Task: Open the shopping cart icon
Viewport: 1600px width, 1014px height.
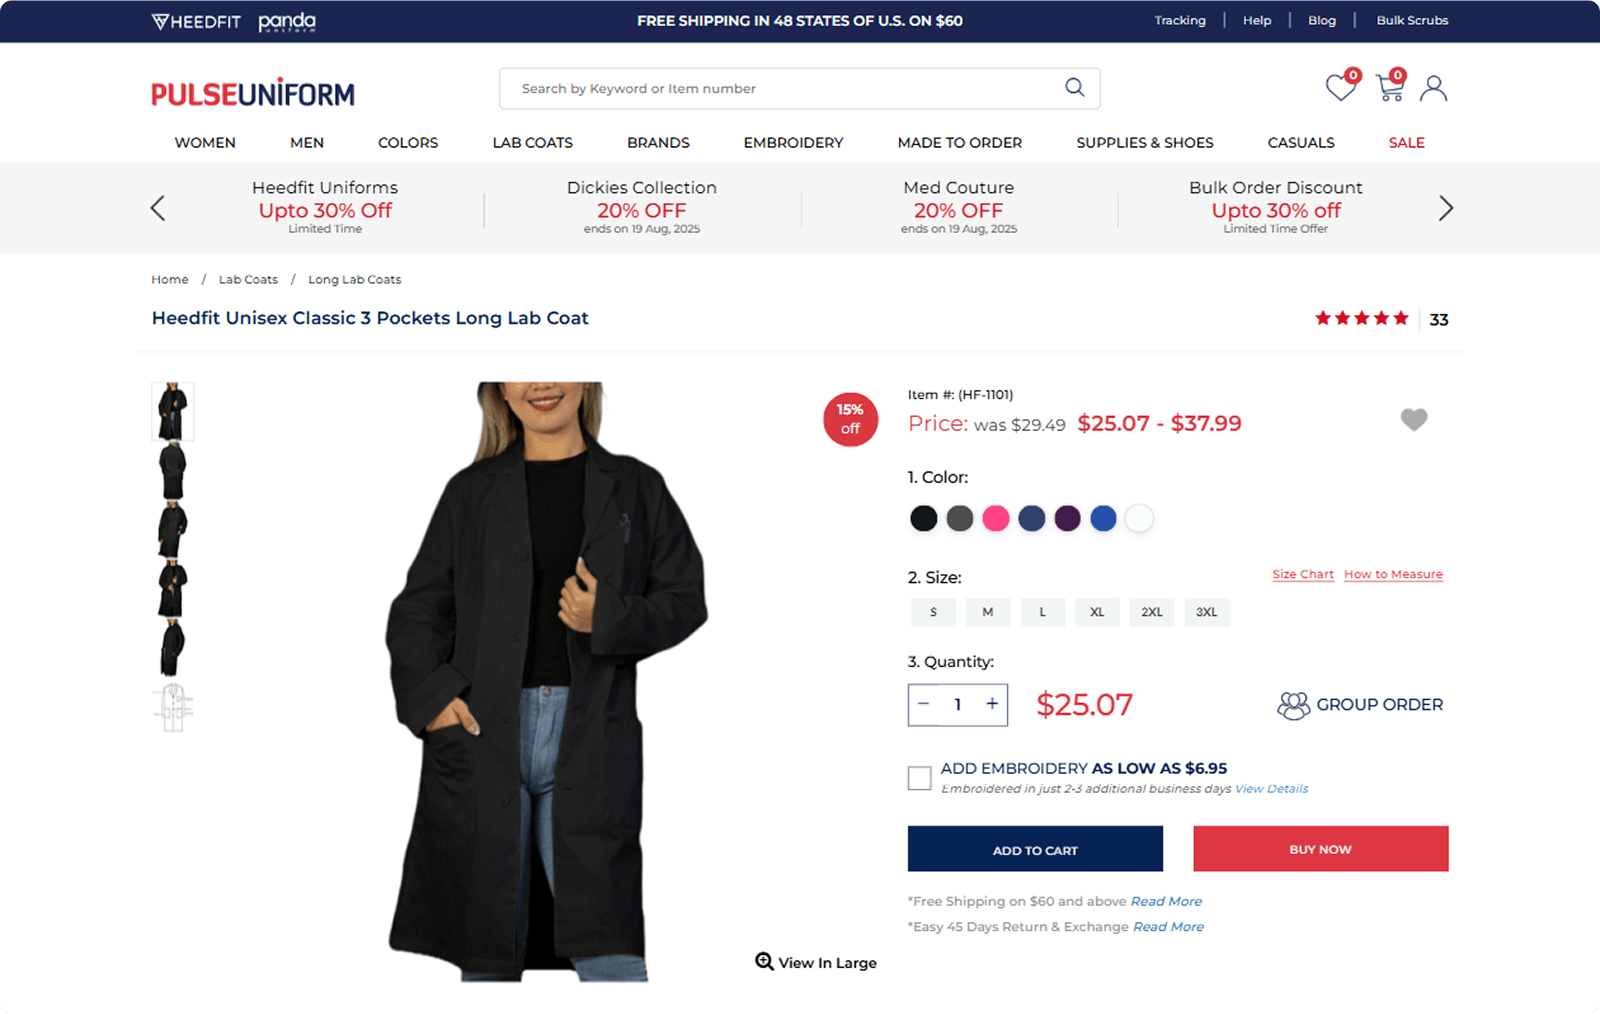Action: tap(1389, 88)
